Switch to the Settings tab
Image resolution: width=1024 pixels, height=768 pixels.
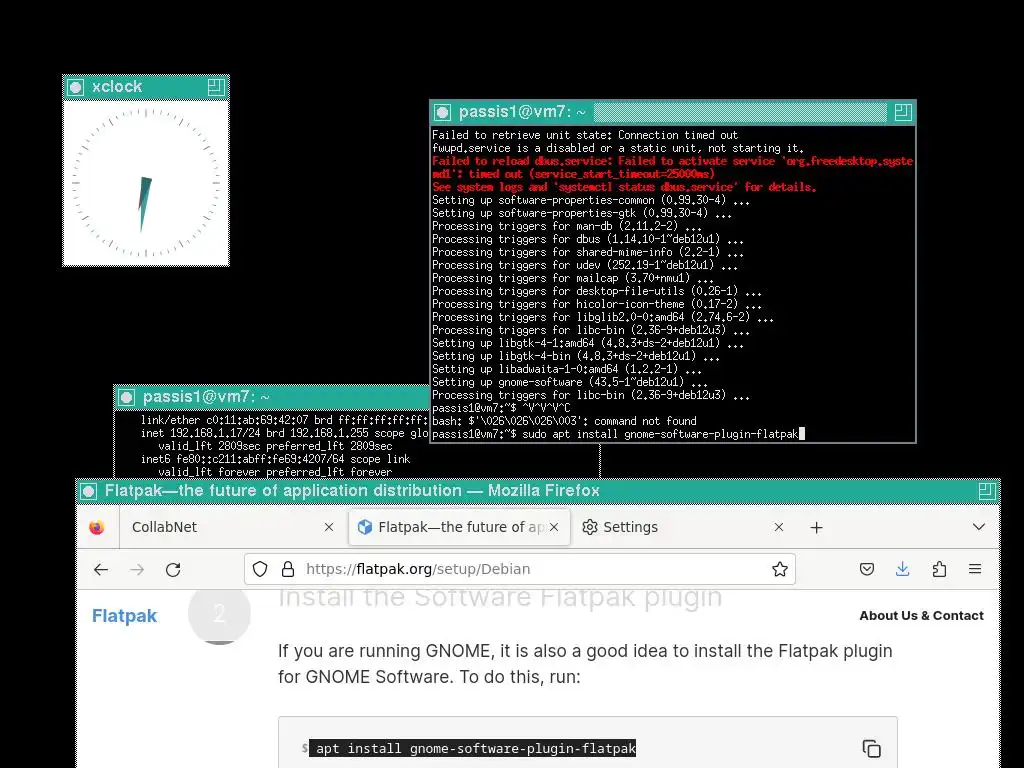pos(684,527)
